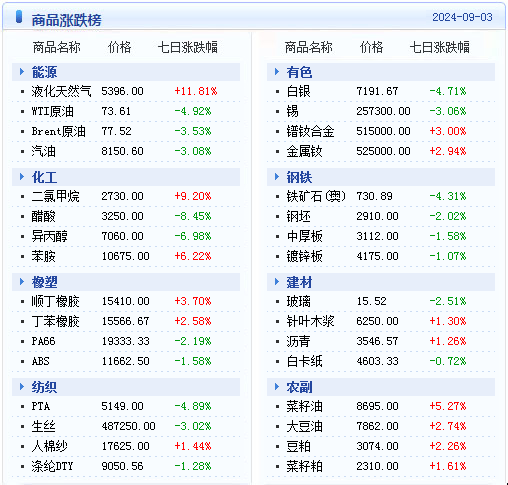Viewport: 508px width, 485px height.
Task: Expand the 能源 category arrow
Action: click(x=22, y=71)
